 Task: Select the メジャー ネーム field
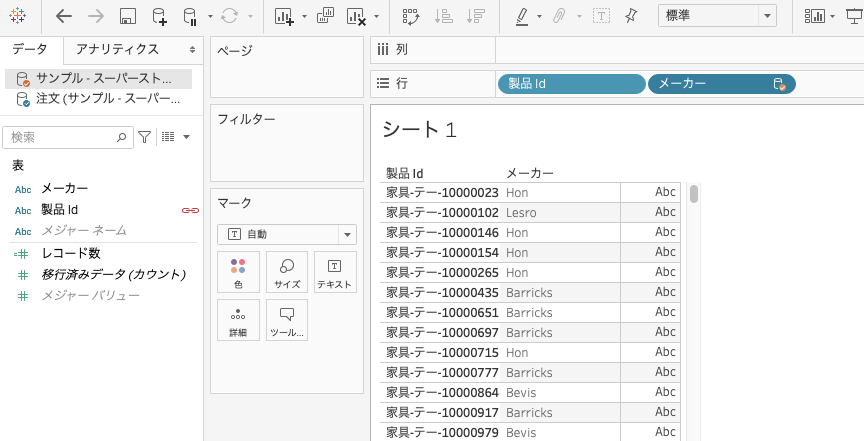tap(84, 231)
